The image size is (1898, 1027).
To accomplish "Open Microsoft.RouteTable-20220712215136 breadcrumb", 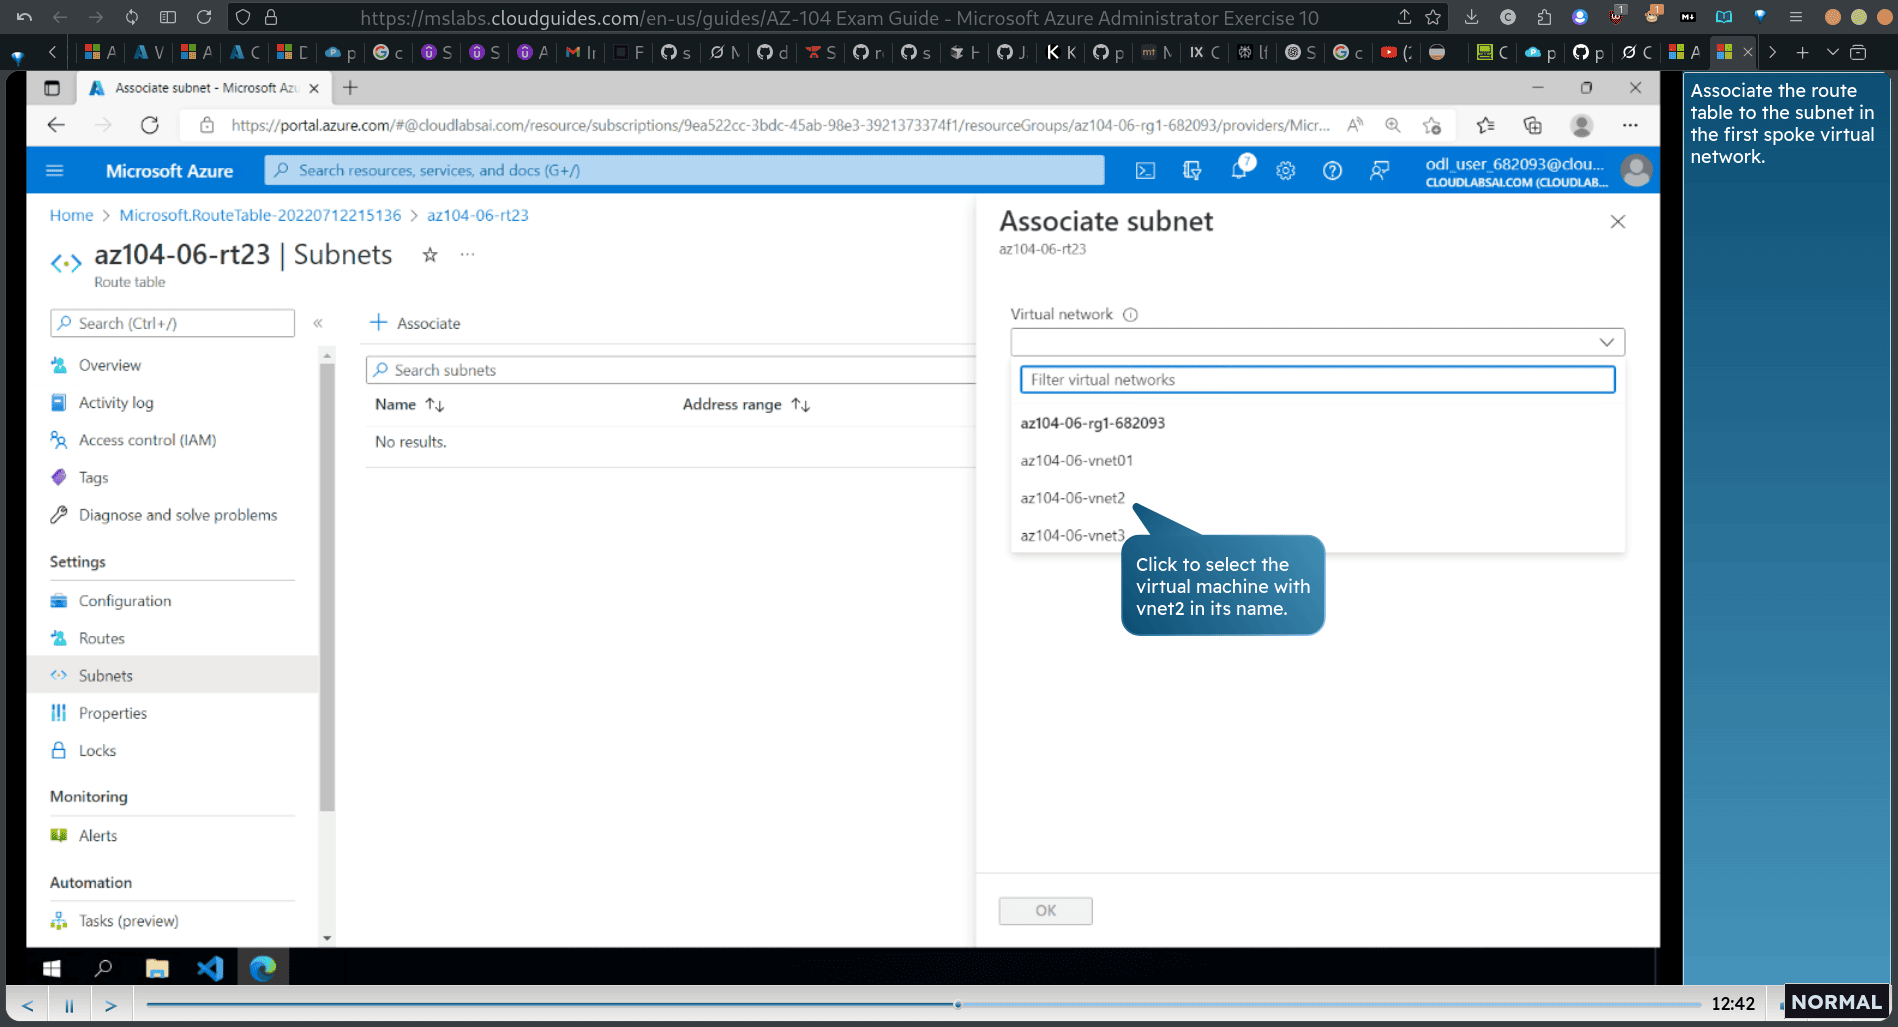I will coord(260,215).
